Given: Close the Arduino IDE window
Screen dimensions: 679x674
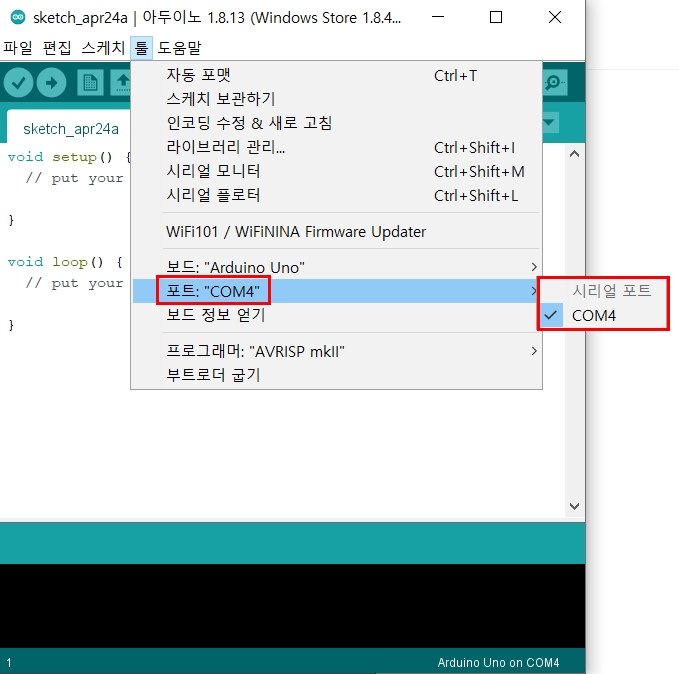Looking at the screenshot, I should click(555, 17).
